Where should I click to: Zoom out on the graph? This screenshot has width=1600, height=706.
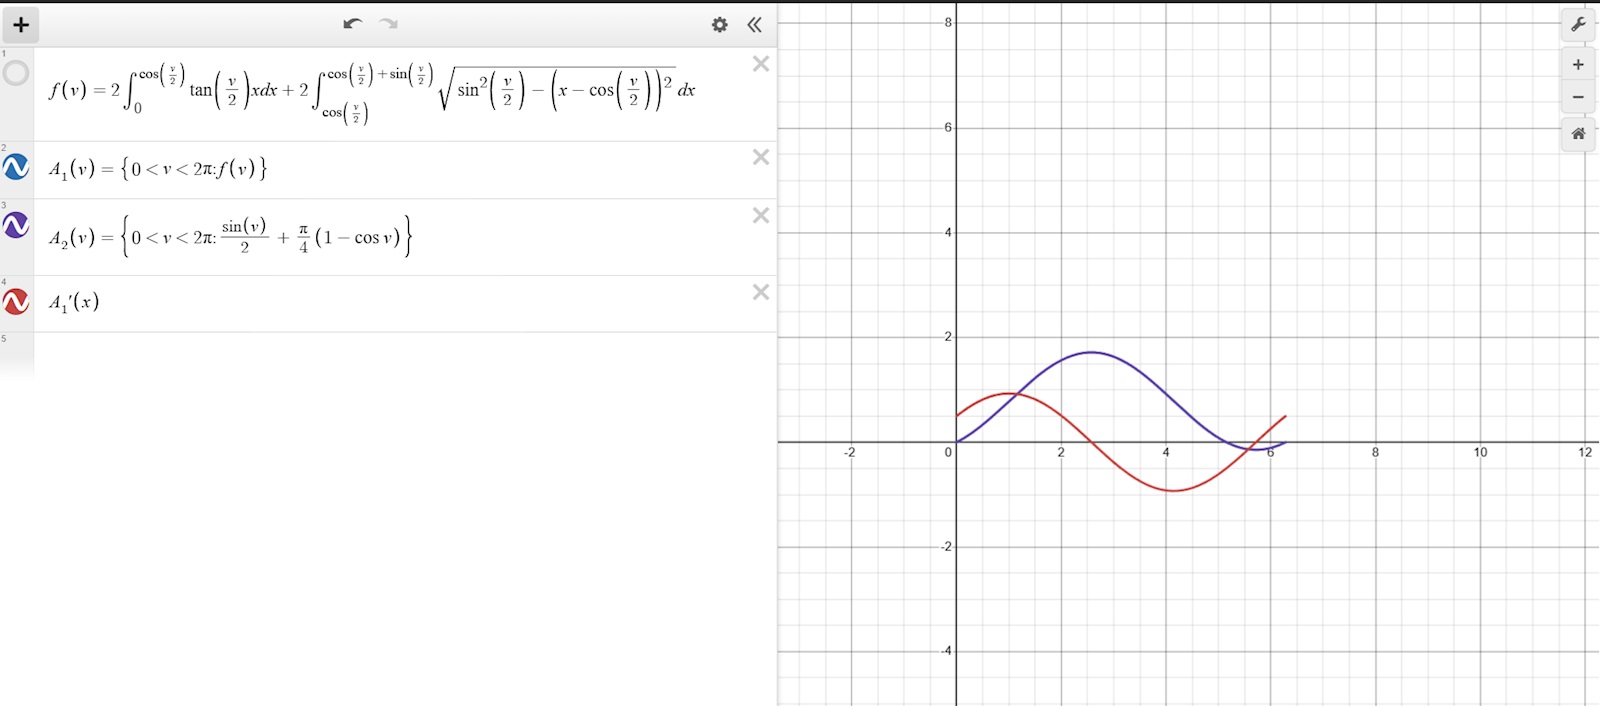tap(1578, 98)
